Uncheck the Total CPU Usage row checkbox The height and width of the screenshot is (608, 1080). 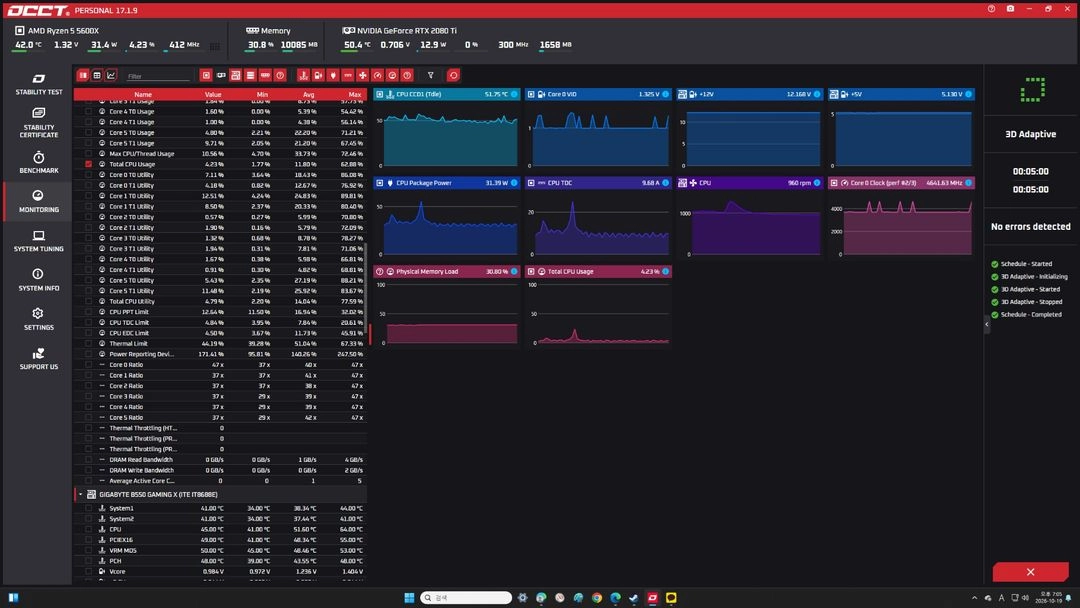(x=88, y=164)
